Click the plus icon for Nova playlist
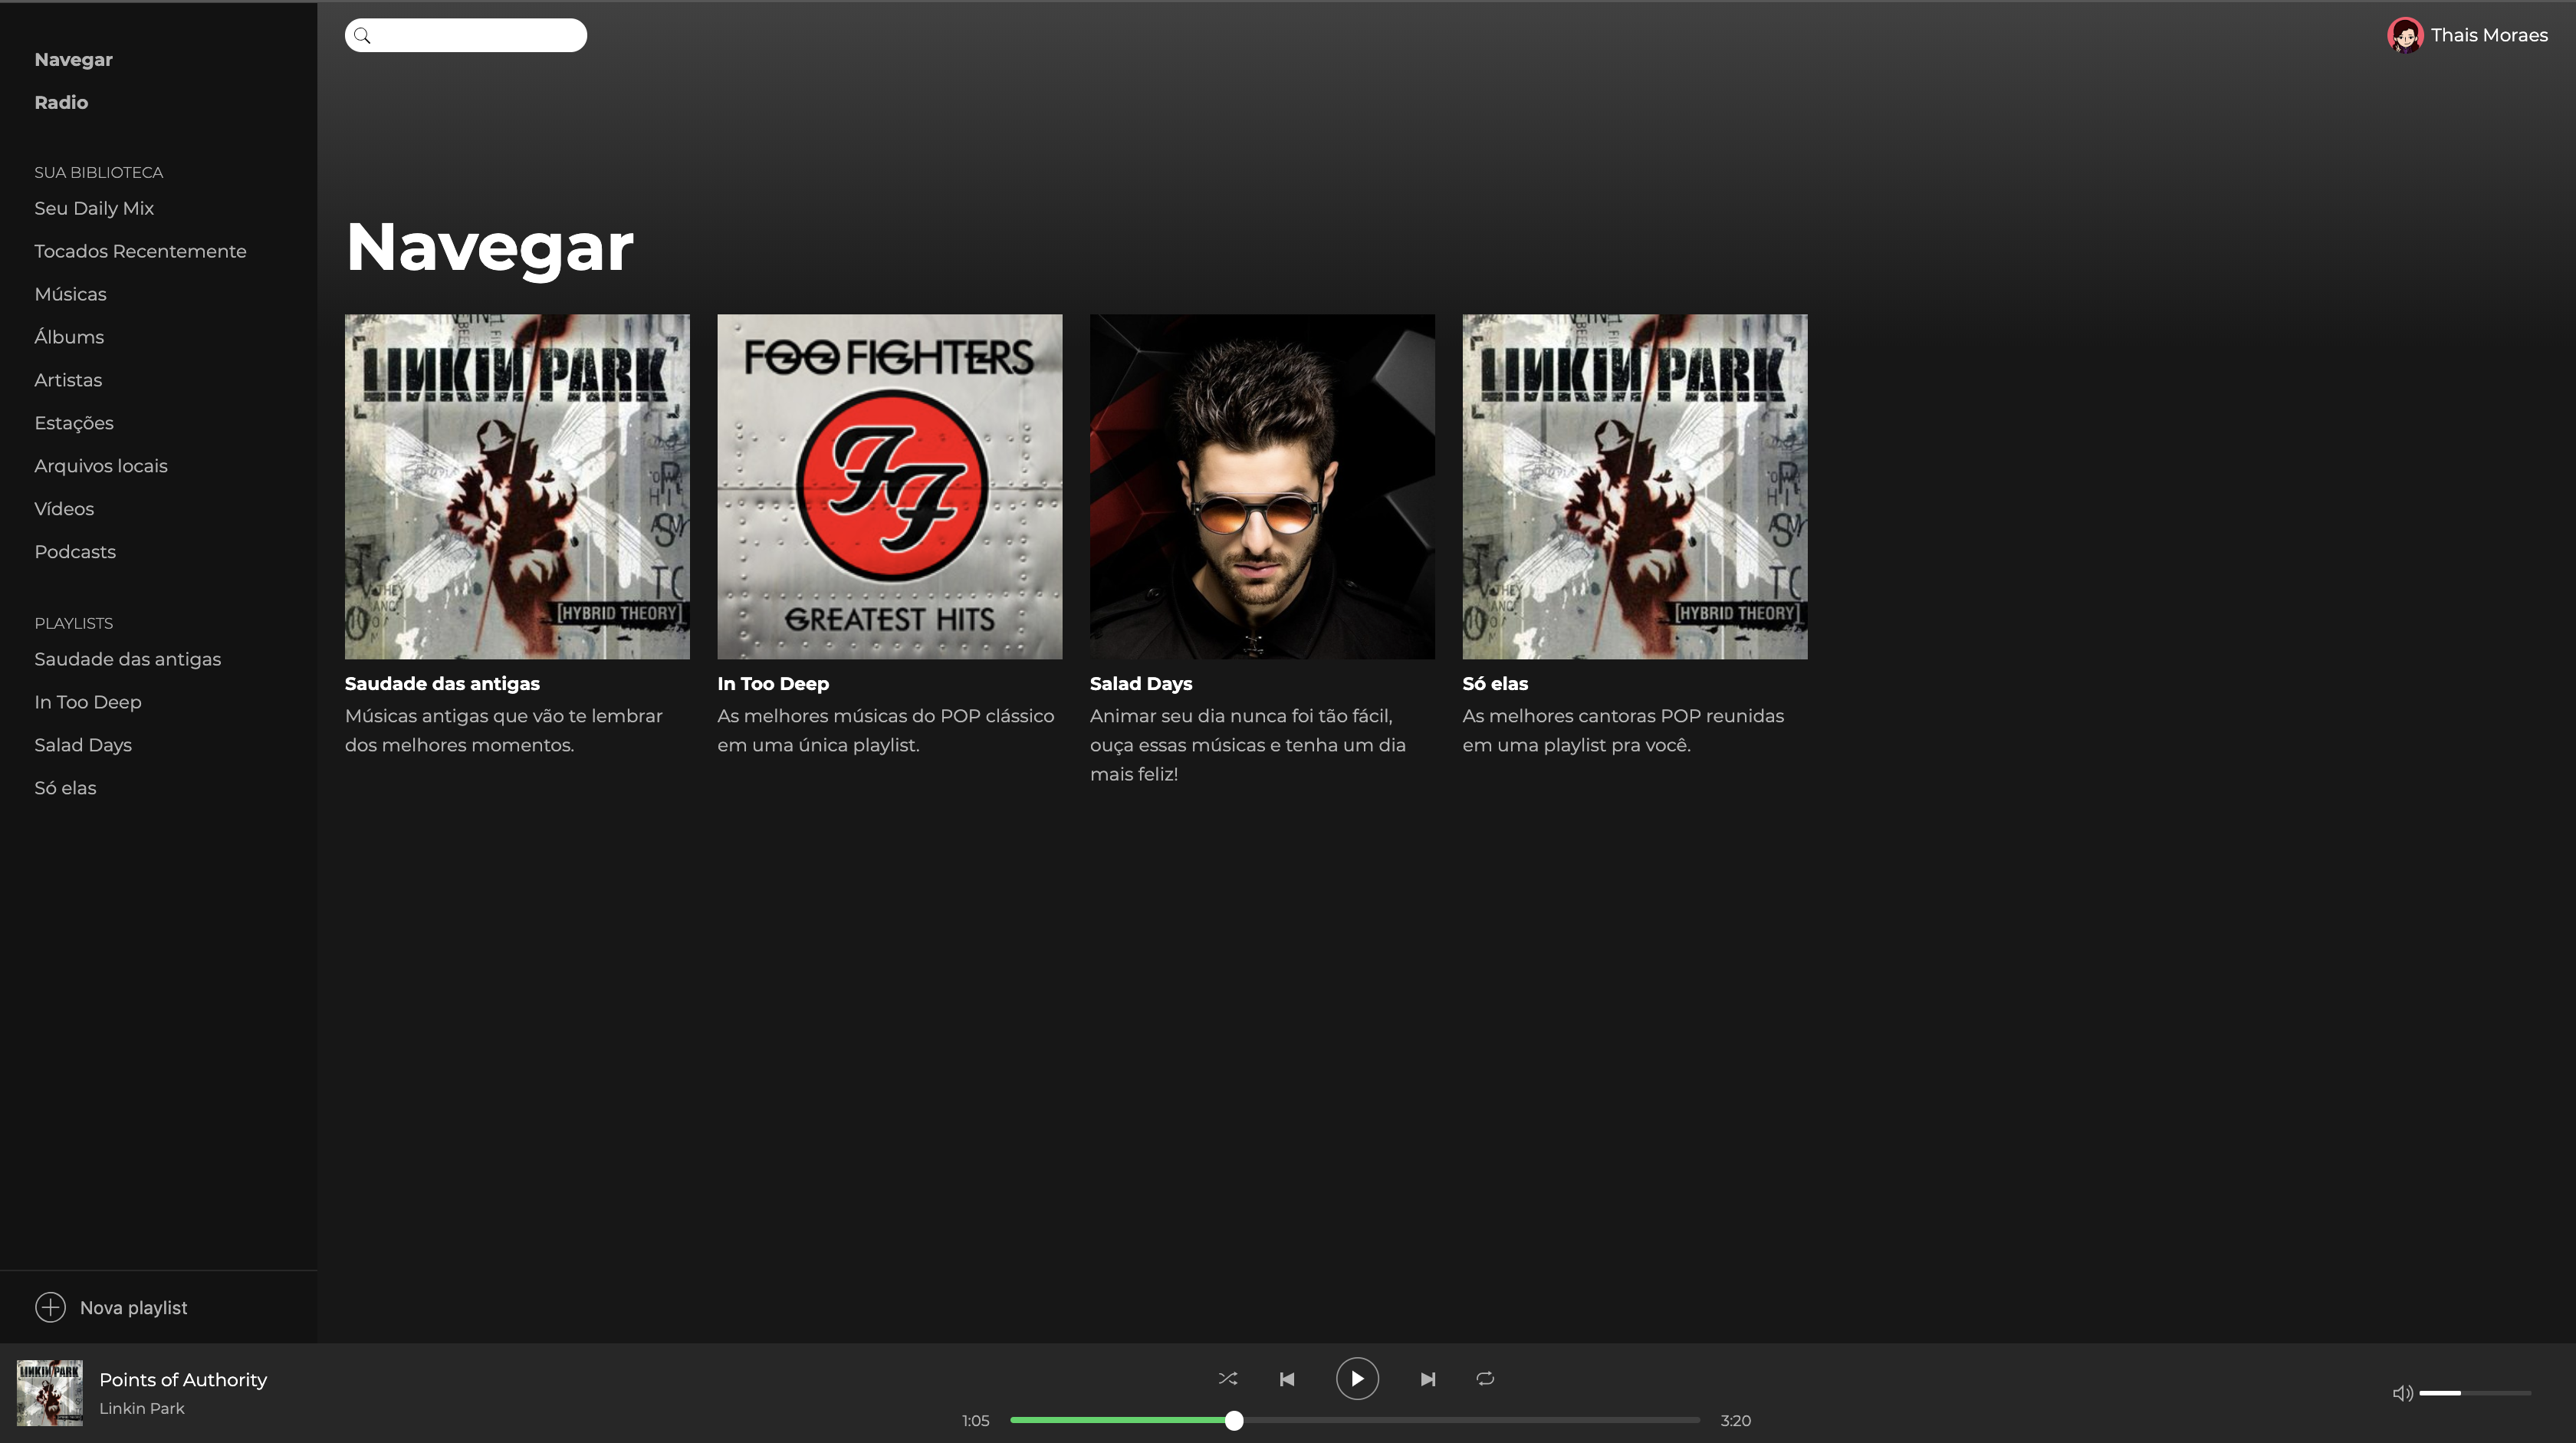Screen dimensions: 2576x1443 [50, 1307]
